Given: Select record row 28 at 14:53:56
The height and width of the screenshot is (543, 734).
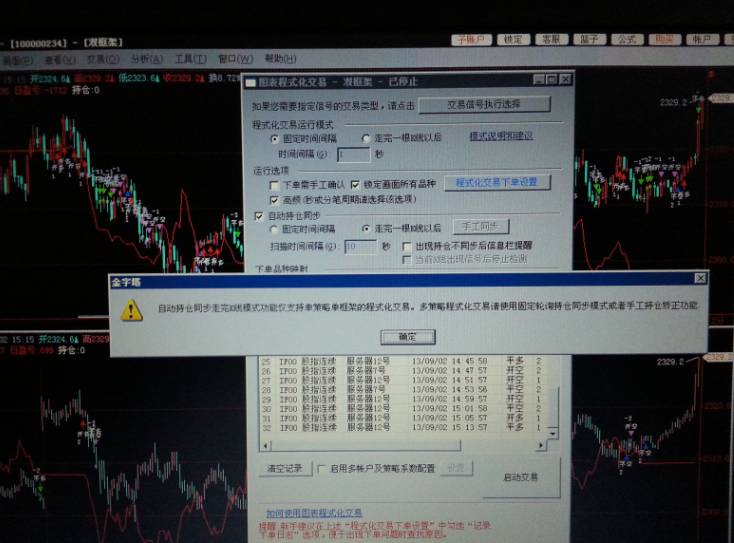Looking at the screenshot, I should click(x=402, y=389).
